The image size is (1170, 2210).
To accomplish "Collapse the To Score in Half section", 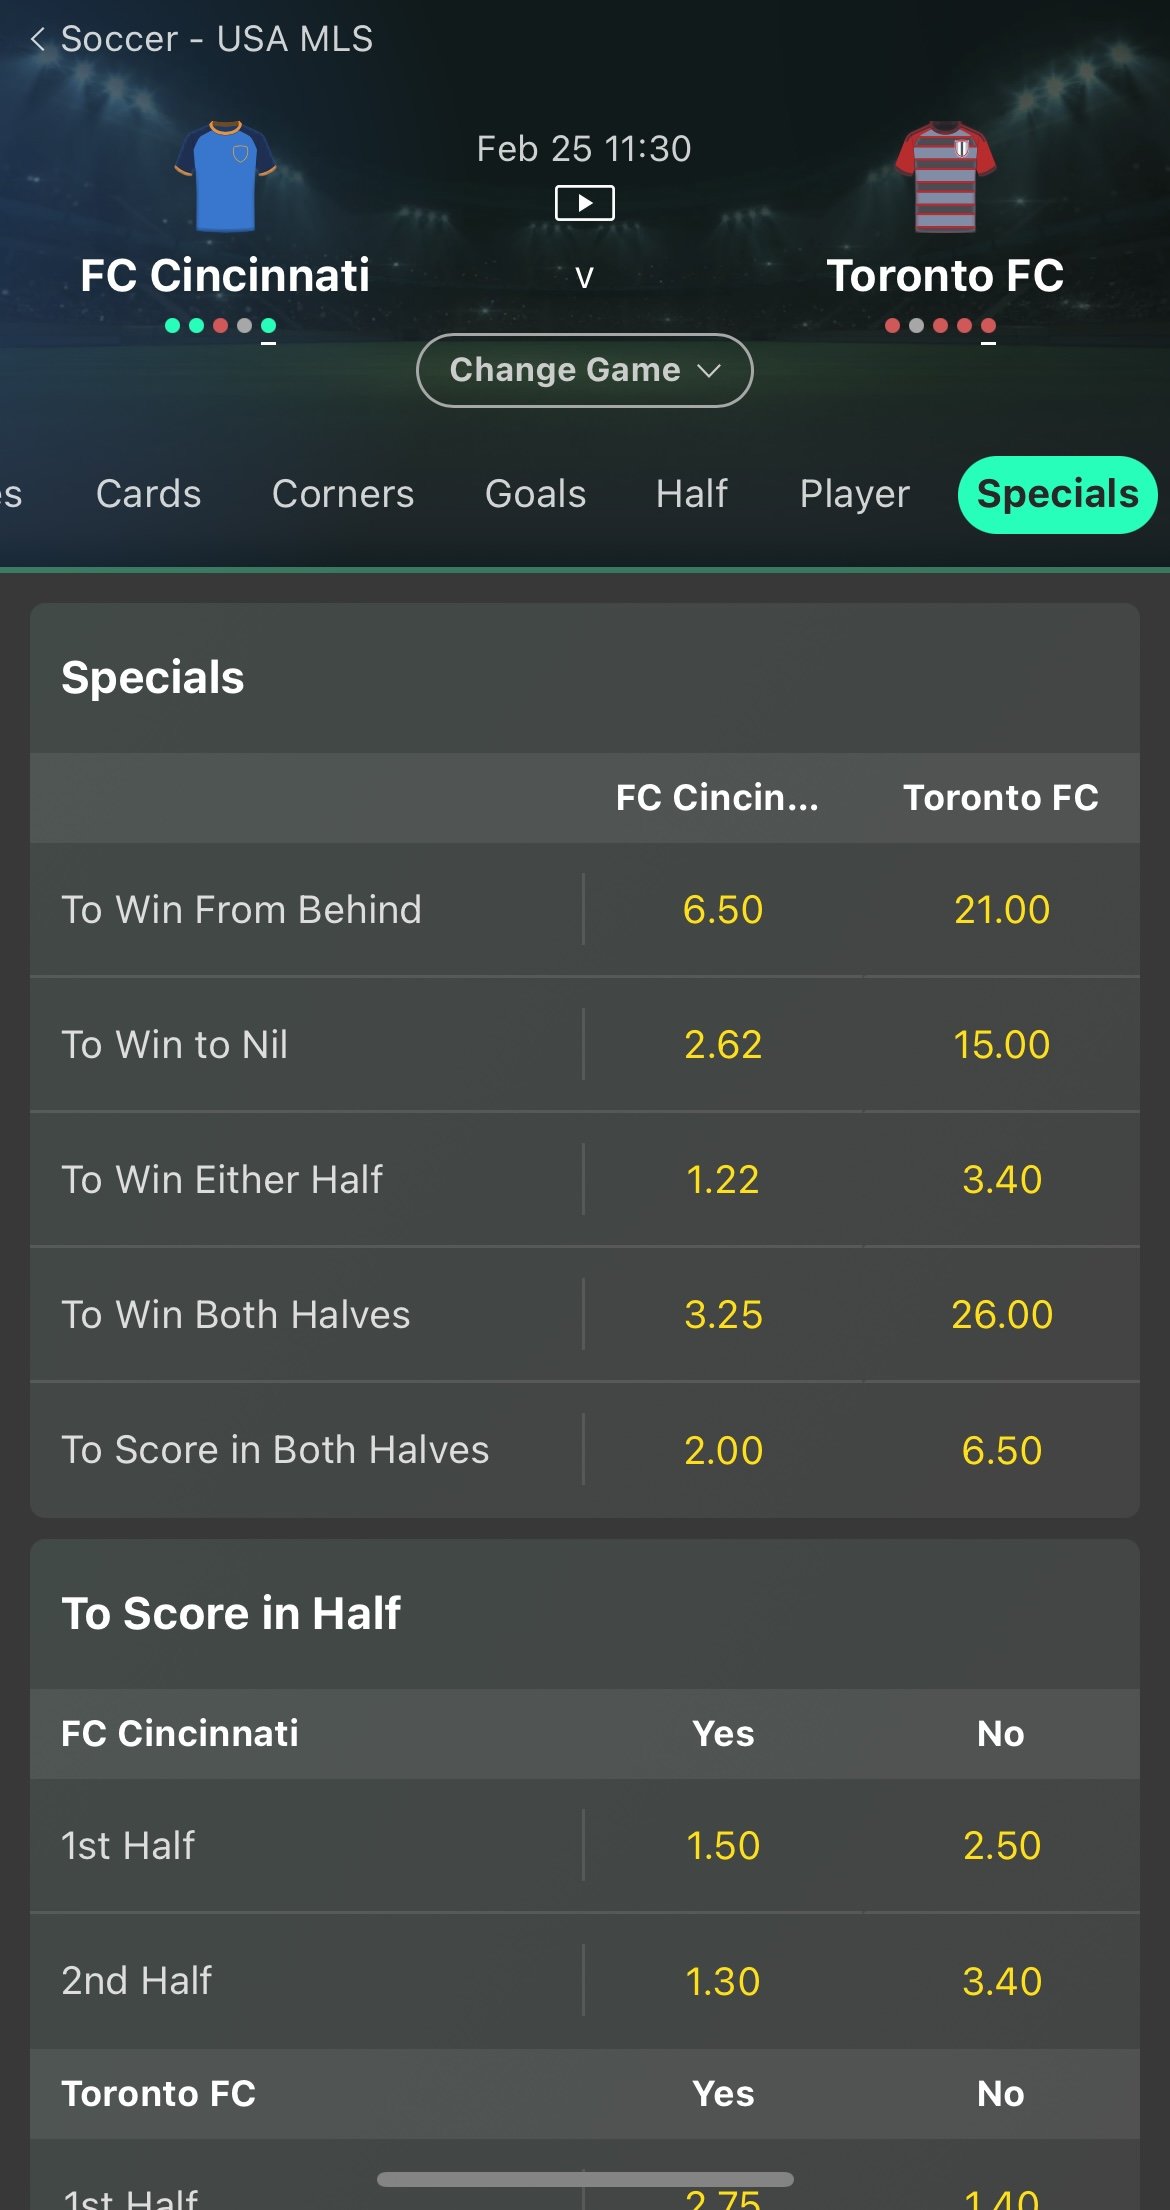I will (x=584, y=1613).
